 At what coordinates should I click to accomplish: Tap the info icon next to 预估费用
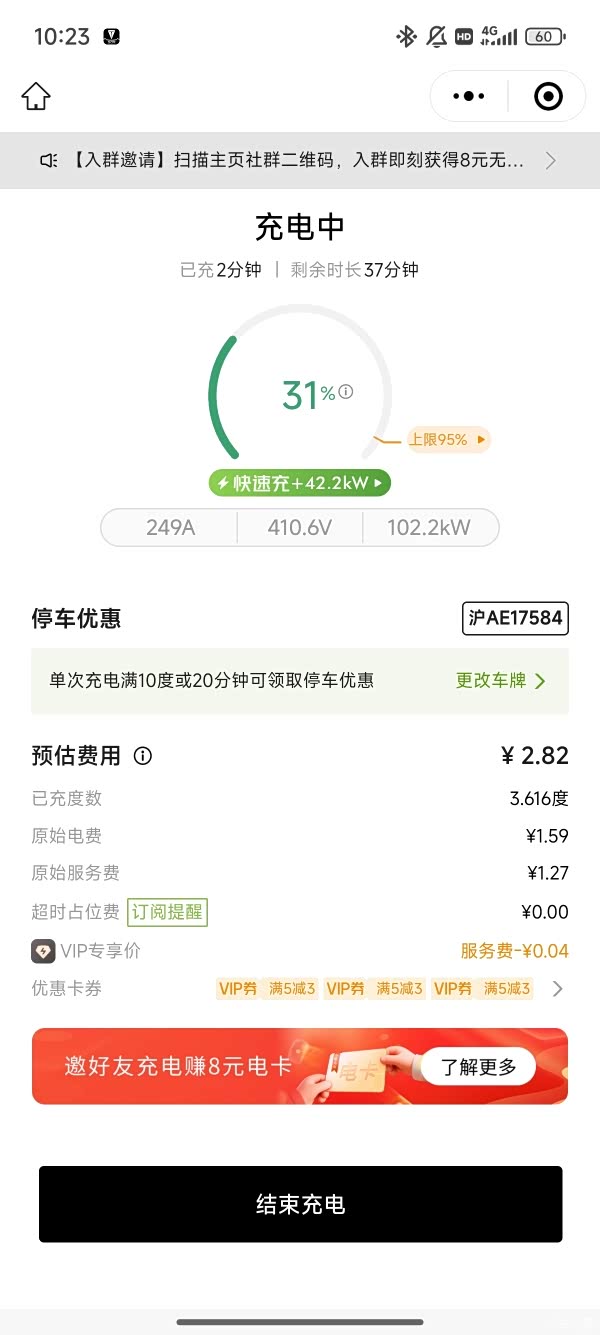tap(143, 756)
